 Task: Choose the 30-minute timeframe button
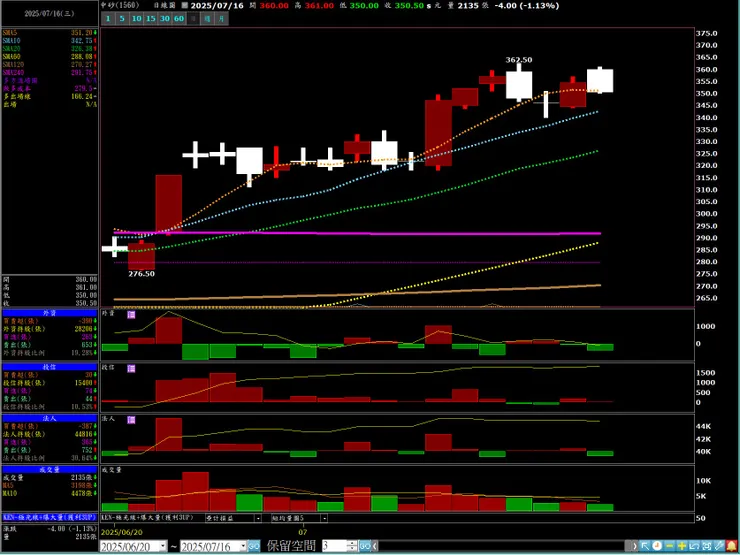(x=165, y=19)
